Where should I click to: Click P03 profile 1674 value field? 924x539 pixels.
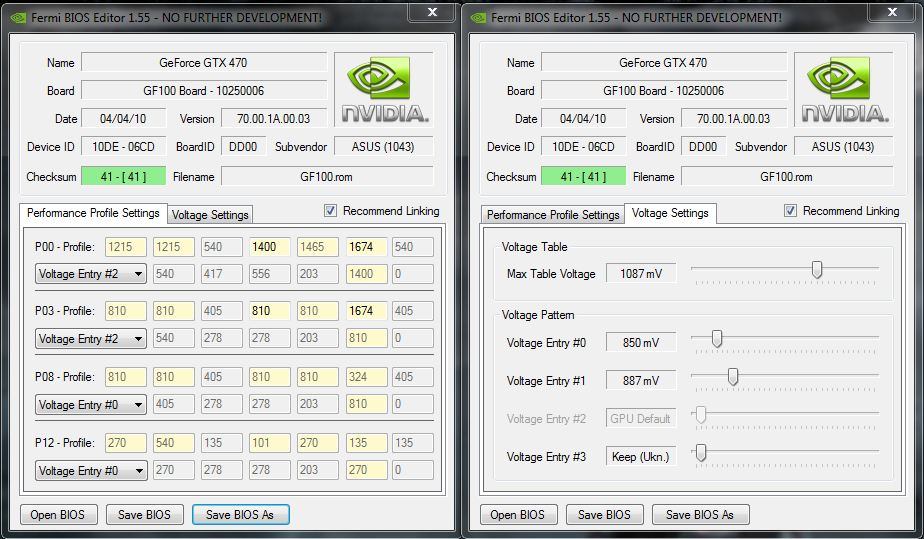[x=367, y=310]
